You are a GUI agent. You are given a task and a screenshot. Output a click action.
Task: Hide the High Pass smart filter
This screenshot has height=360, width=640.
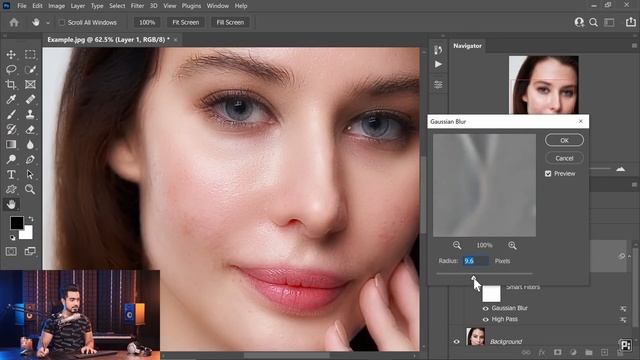(x=485, y=320)
